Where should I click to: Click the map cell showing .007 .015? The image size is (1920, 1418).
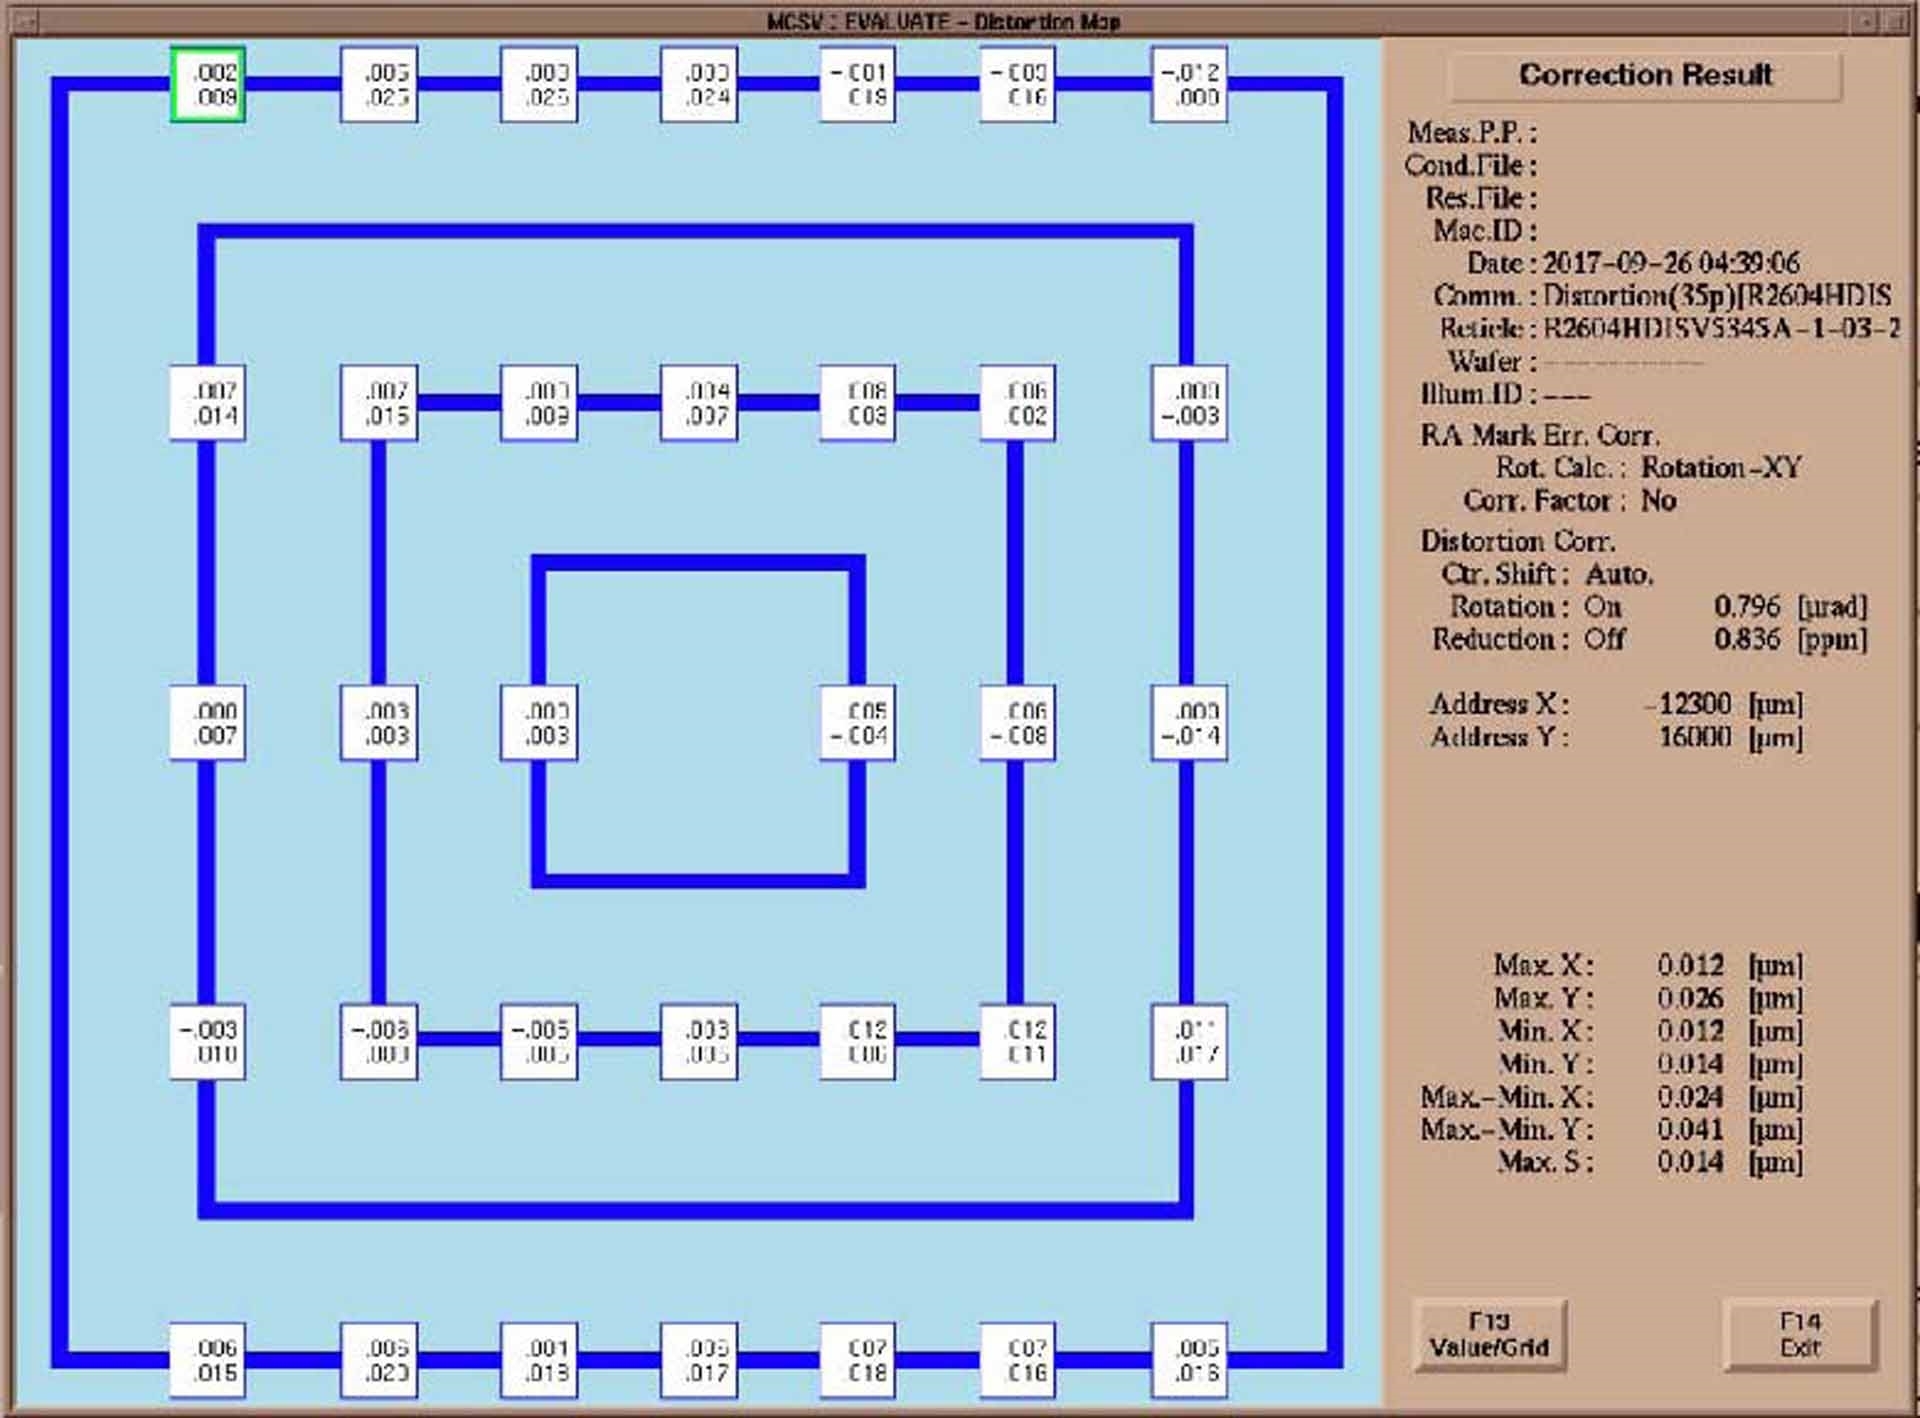coord(379,403)
